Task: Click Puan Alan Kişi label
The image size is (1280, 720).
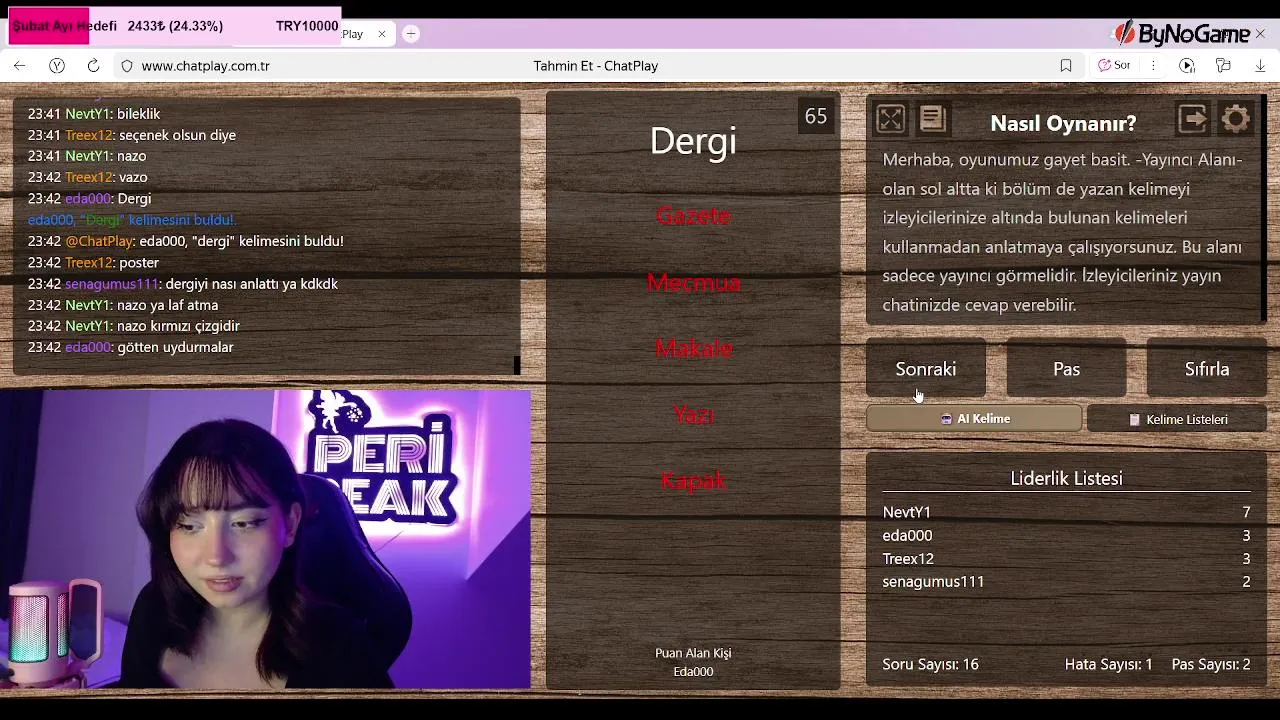Action: [693, 653]
